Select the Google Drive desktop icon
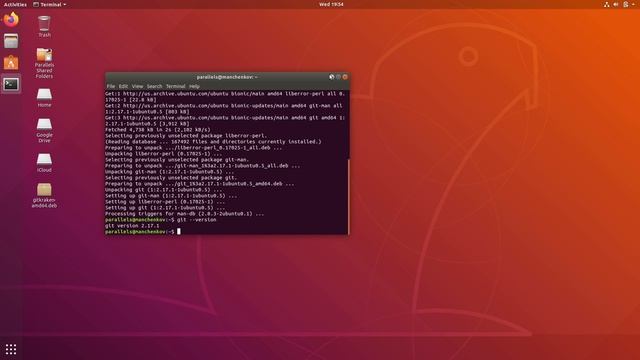This screenshot has width=640, height=360. pos(44,130)
